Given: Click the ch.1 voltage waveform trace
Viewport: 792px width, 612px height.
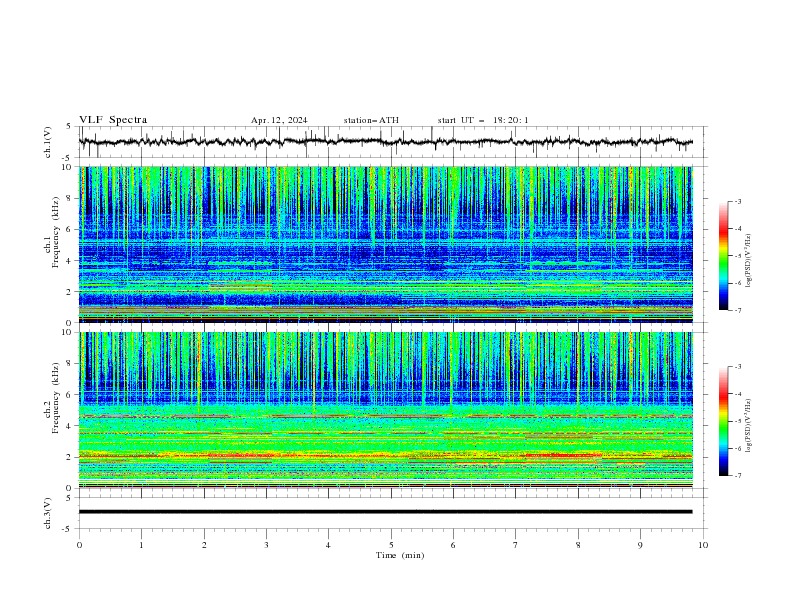Looking at the screenshot, I should coord(385,142).
